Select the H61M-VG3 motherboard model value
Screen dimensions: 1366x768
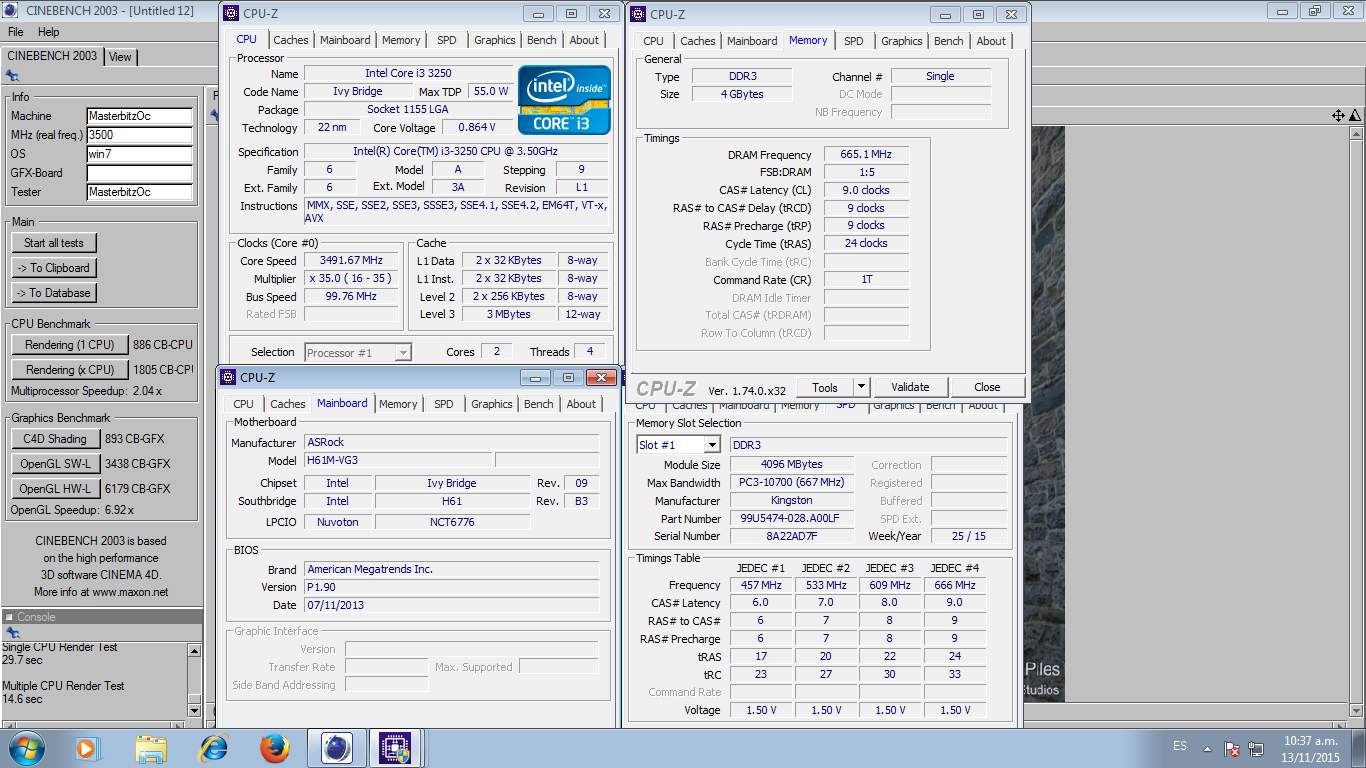(x=398, y=461)
